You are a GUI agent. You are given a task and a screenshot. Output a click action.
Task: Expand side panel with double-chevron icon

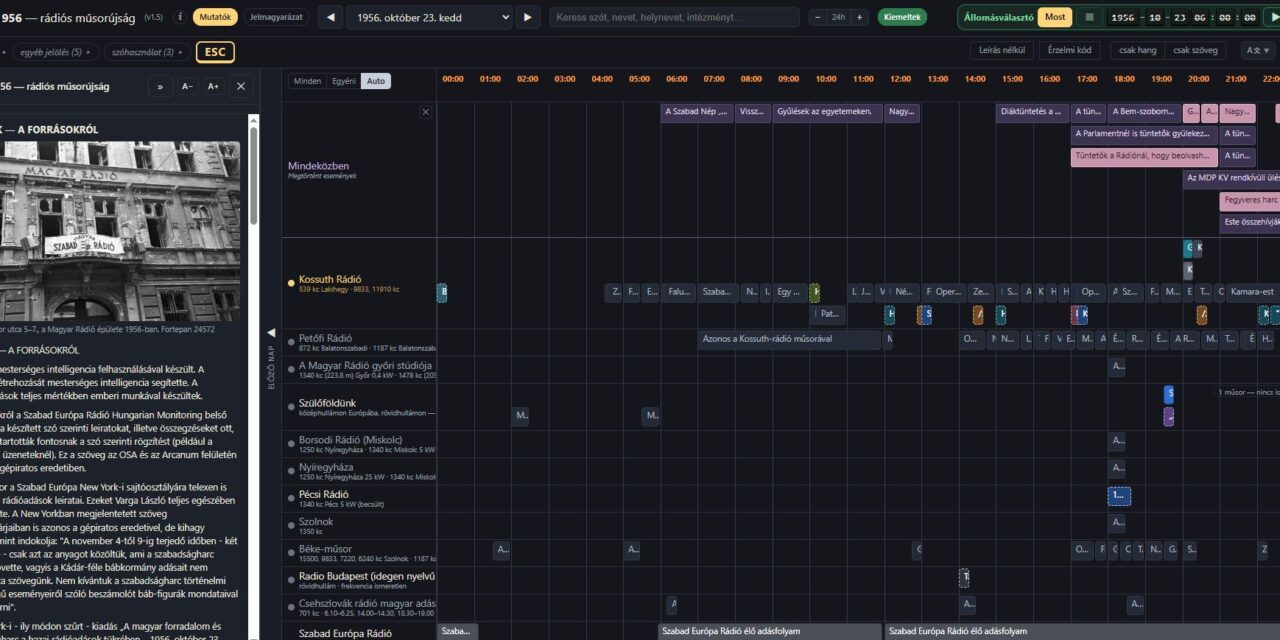click(160, 86)
